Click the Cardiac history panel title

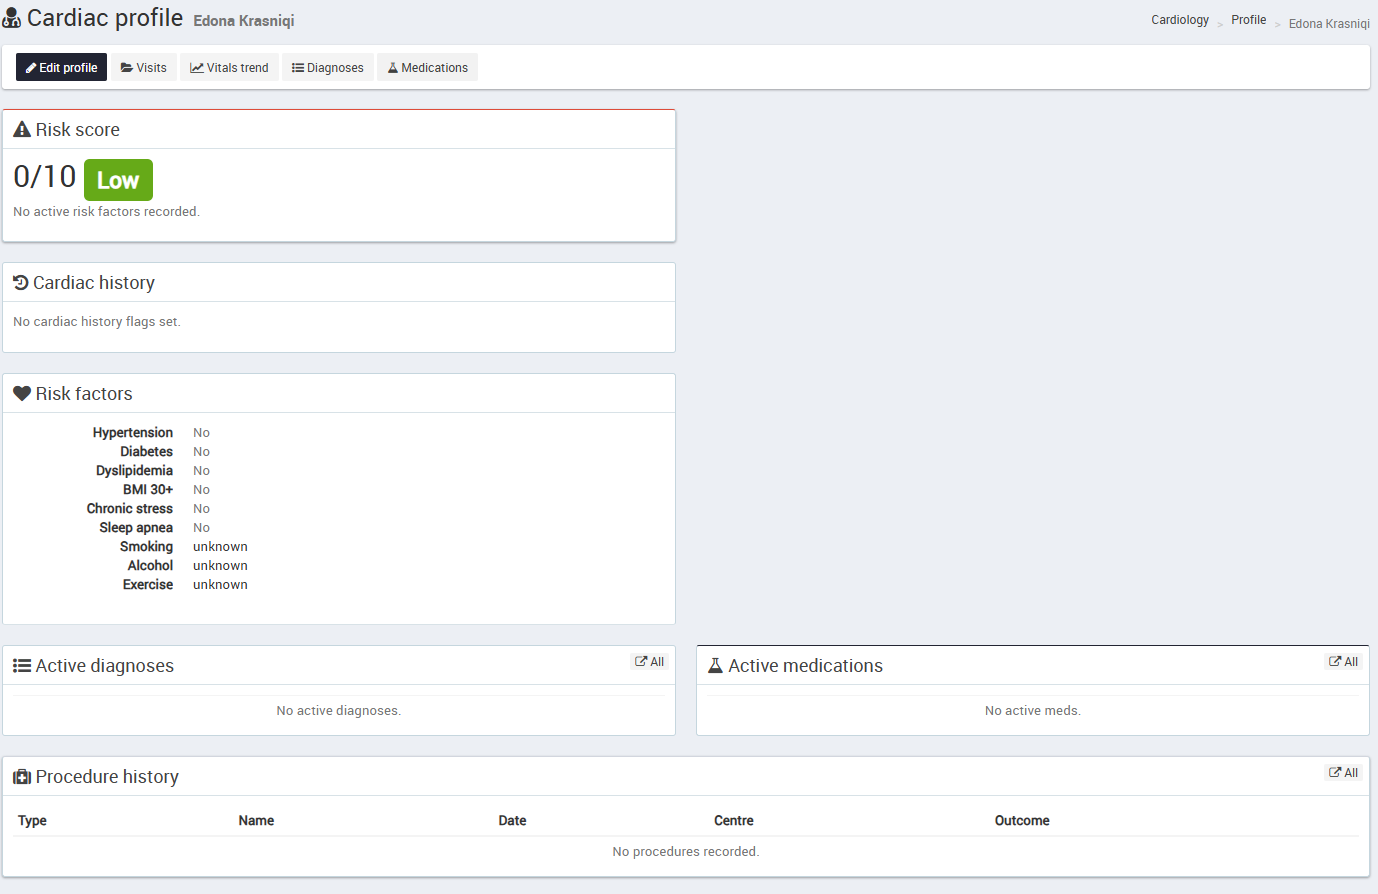pos(94,282)
